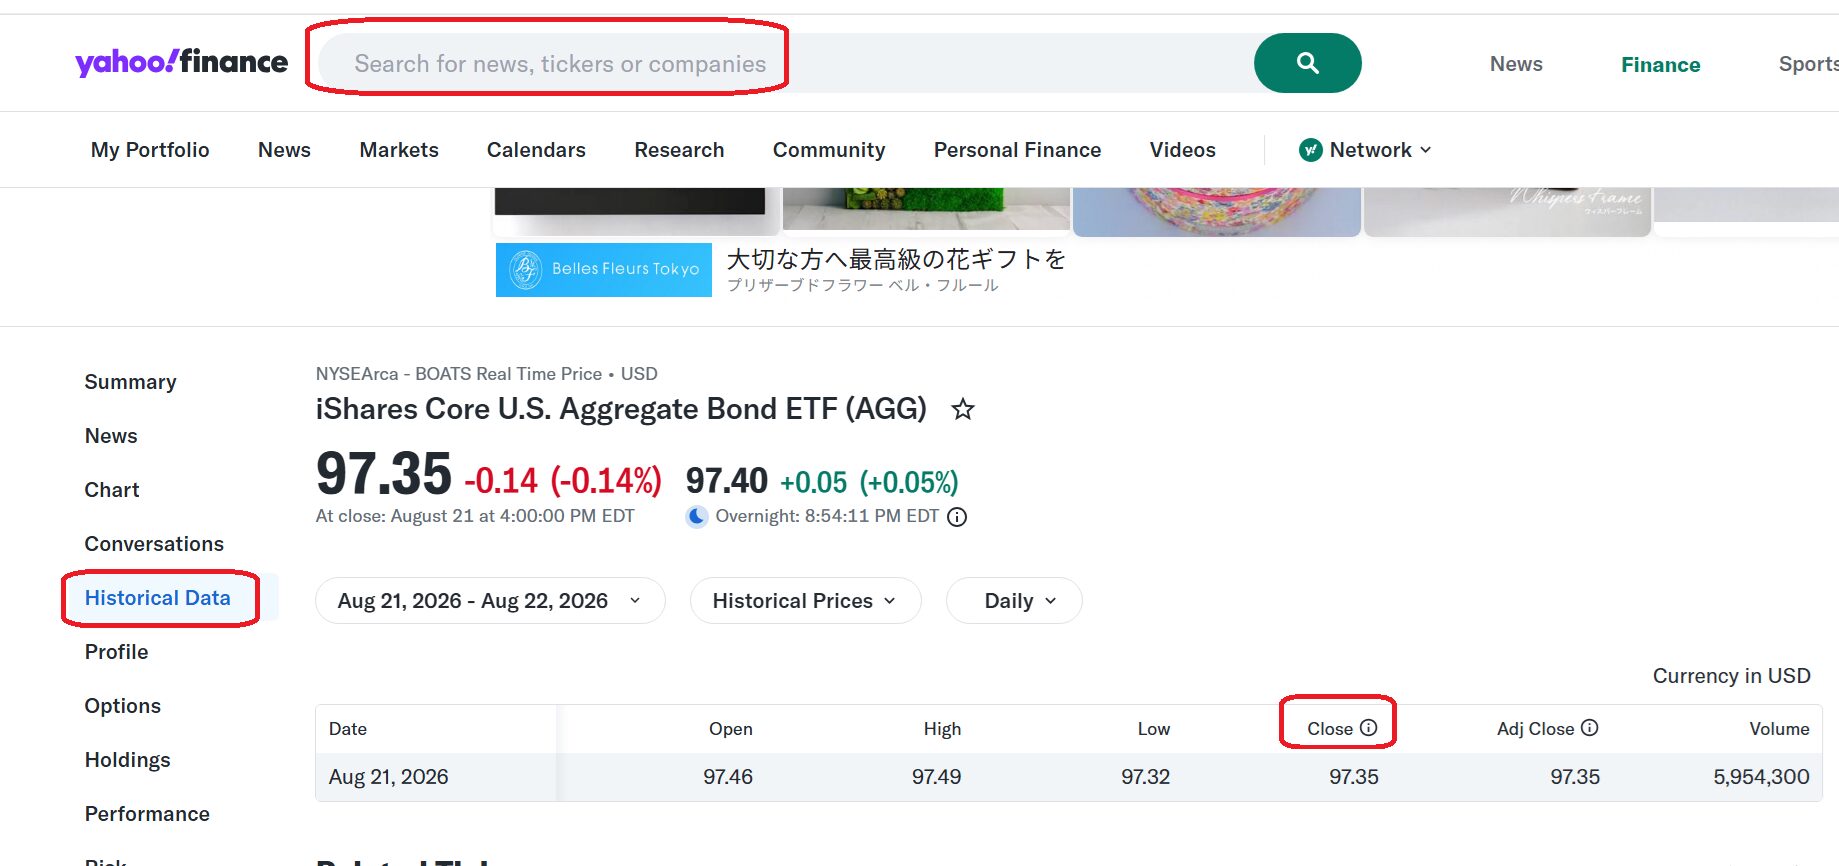
Task: Open overnight price info icon
Action: [x=957, y=517]
